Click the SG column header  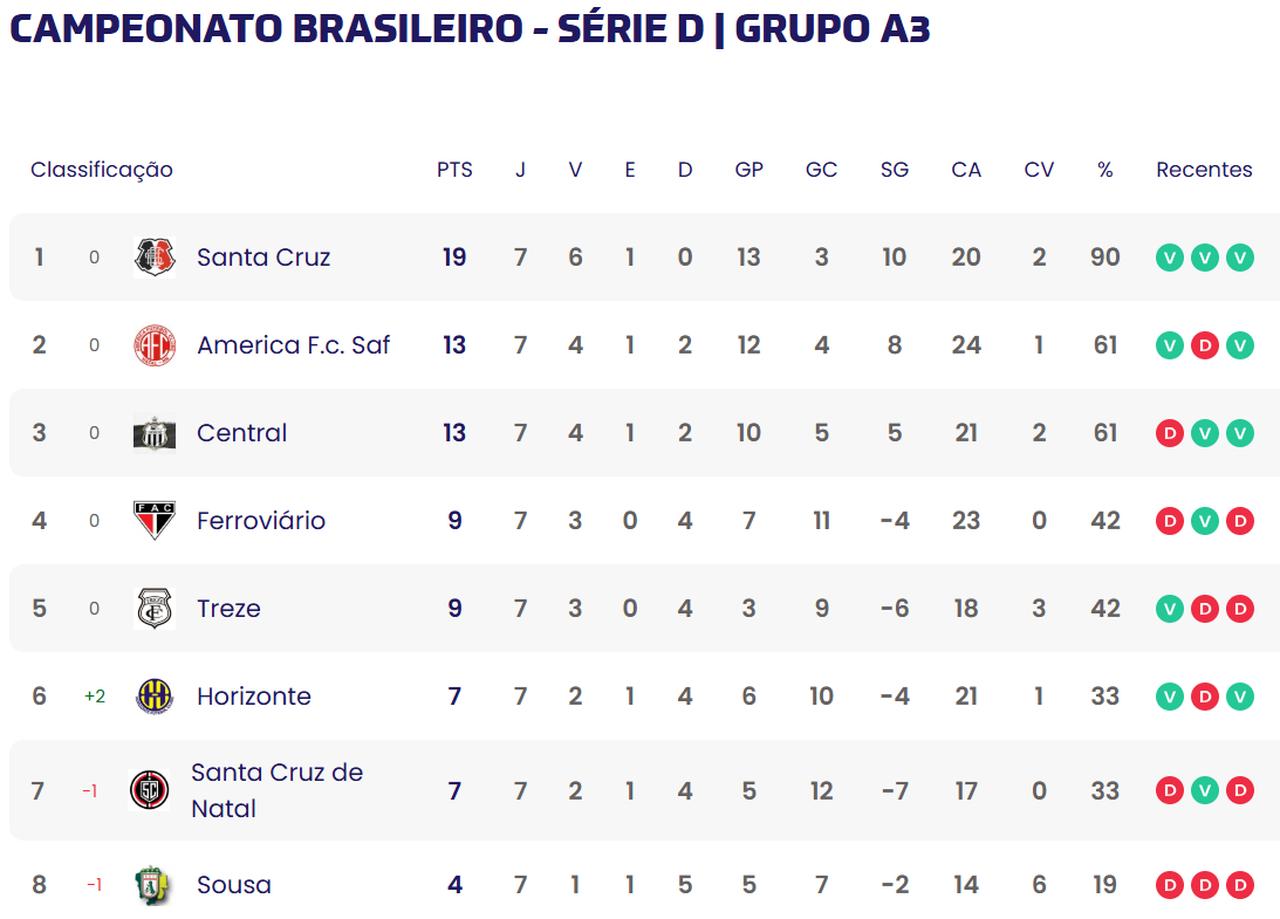pyautogui.click(x=894, y=170)
